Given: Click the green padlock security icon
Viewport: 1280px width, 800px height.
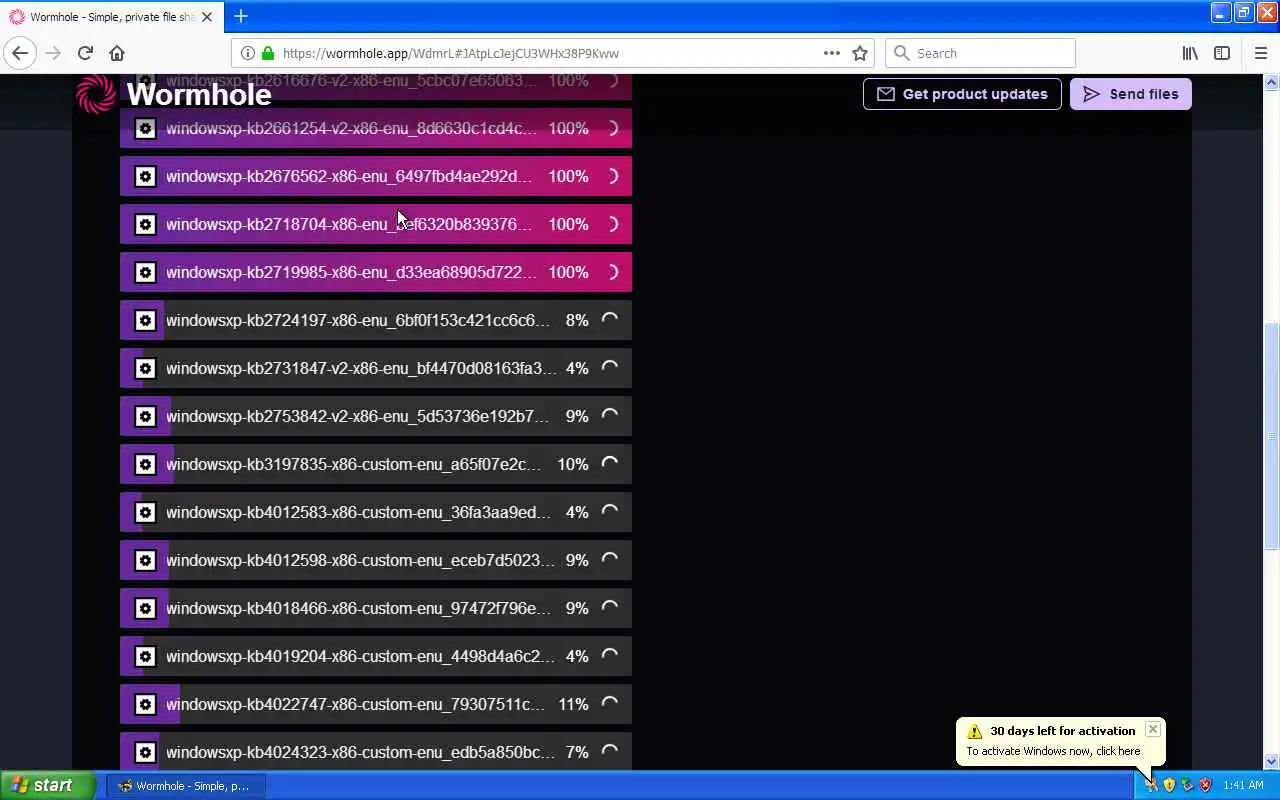Looking at the screenshot, I should 268,53.
